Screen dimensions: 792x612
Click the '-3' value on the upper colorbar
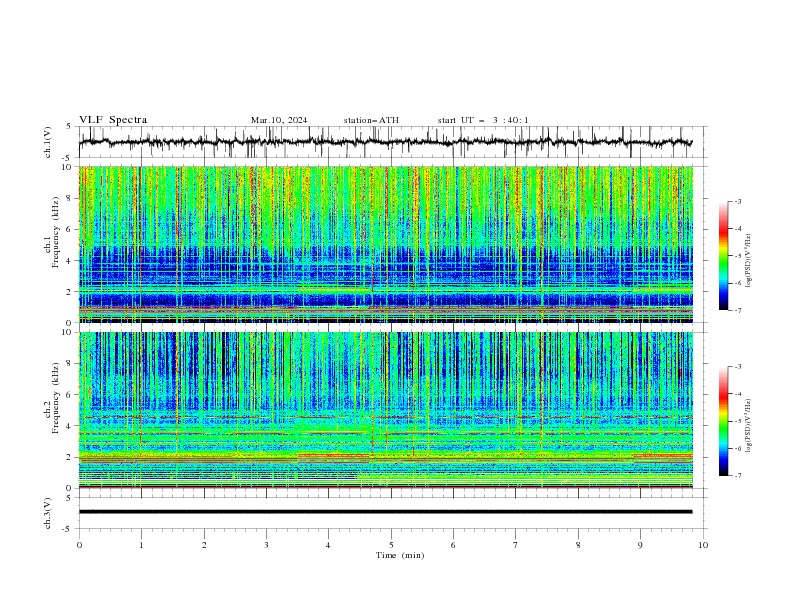pyautogui.click(x=737, y=201)
